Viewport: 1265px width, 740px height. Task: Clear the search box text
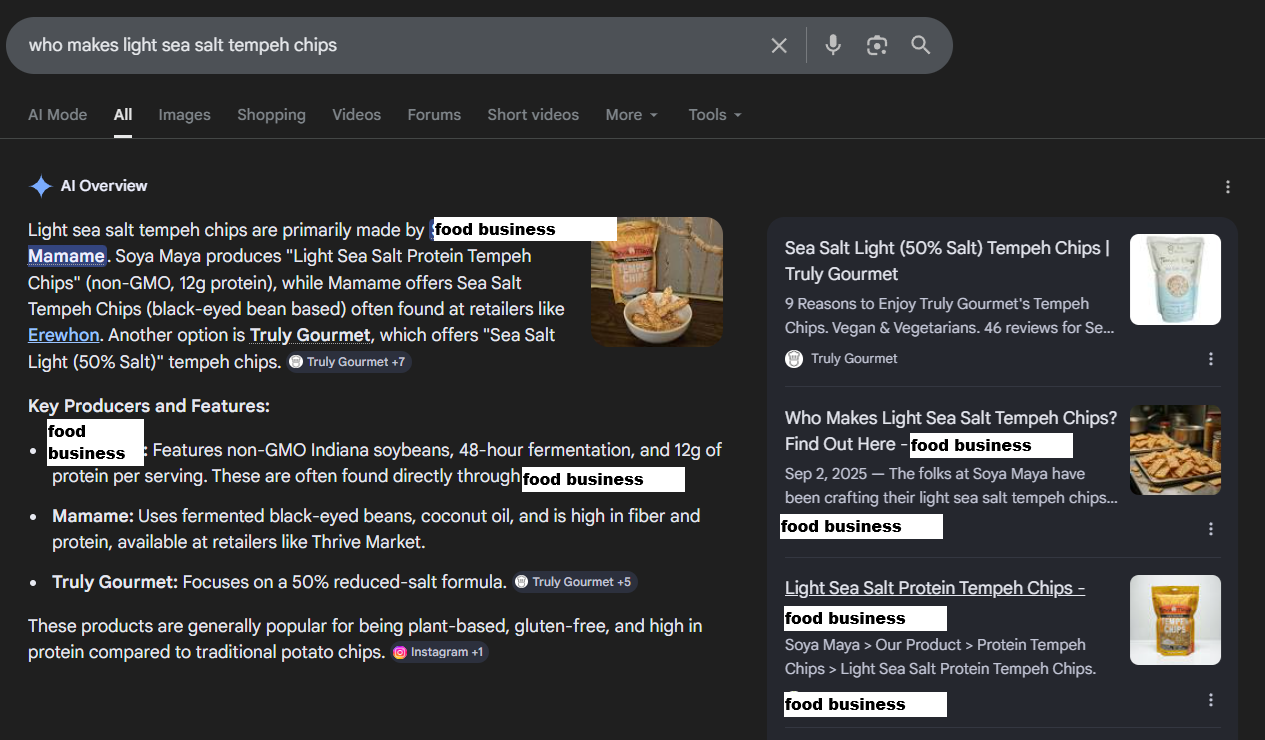coord(779,45)
